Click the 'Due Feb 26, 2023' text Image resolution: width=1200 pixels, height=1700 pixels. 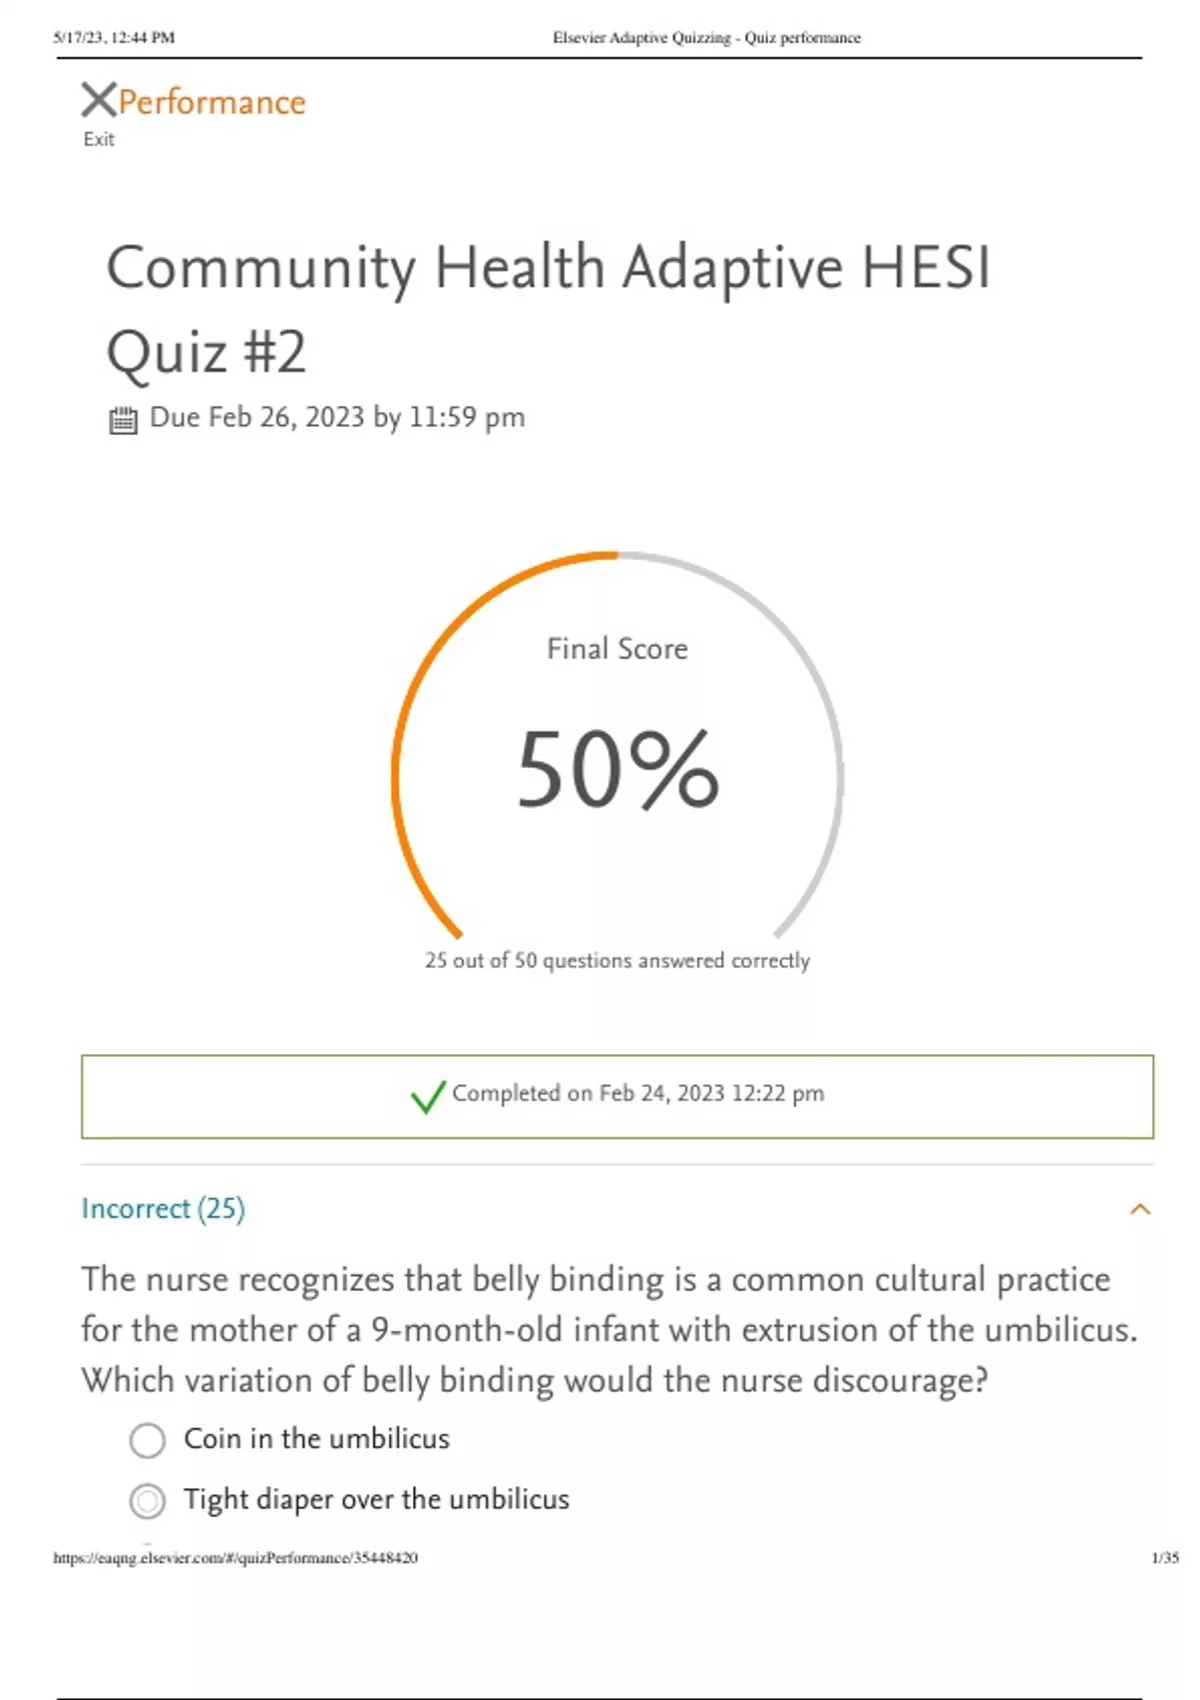pyautogui.click(x=336, y=417)
